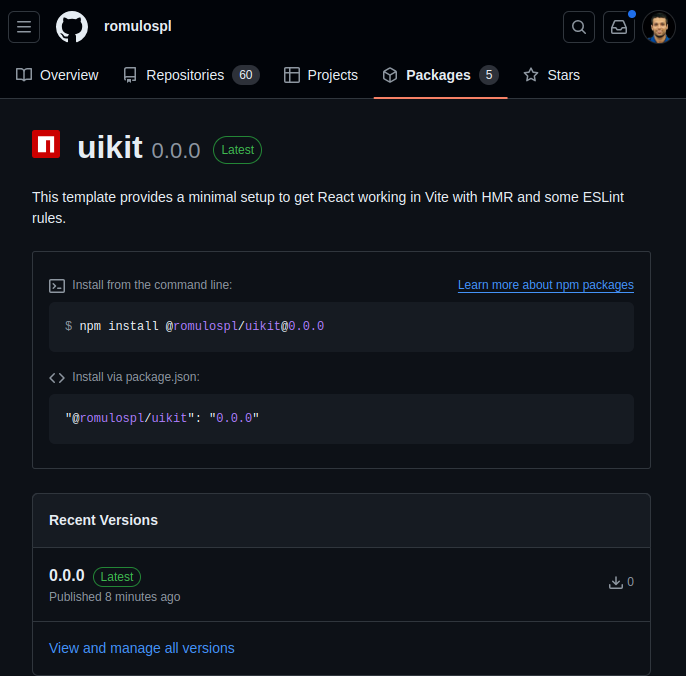Open the hamburger navigation menu
The width and height of the screenshot is (686, 676).
point(24,27)
